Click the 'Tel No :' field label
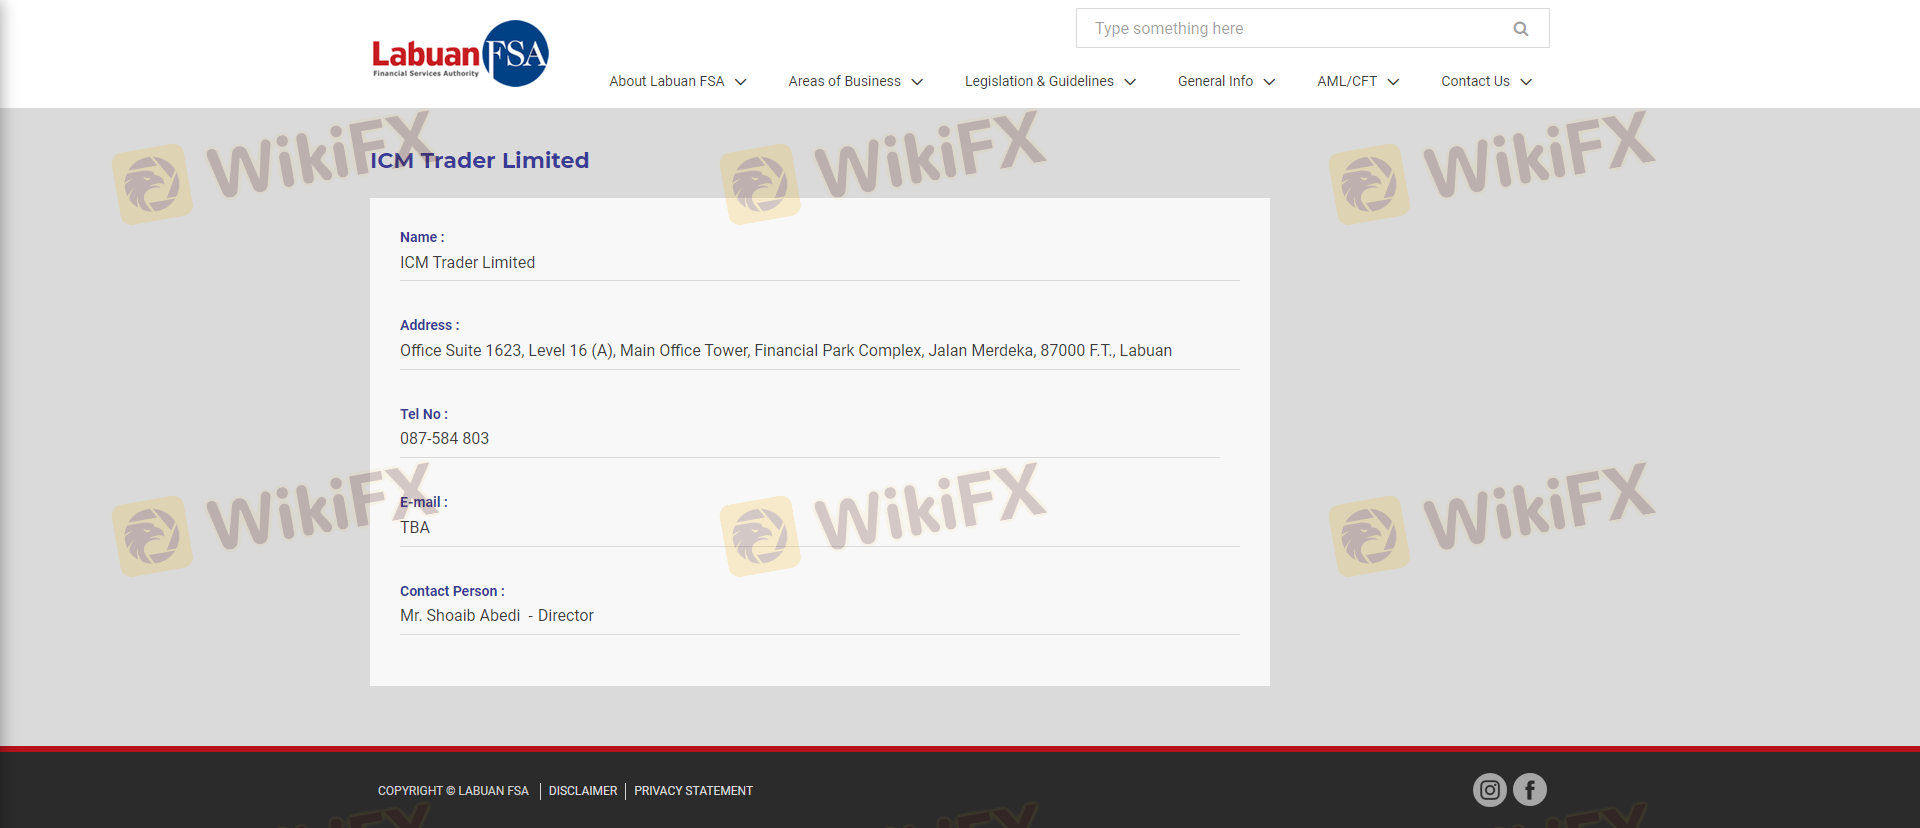The height and width of the screenshot is (828, 1920). point(424,414)
